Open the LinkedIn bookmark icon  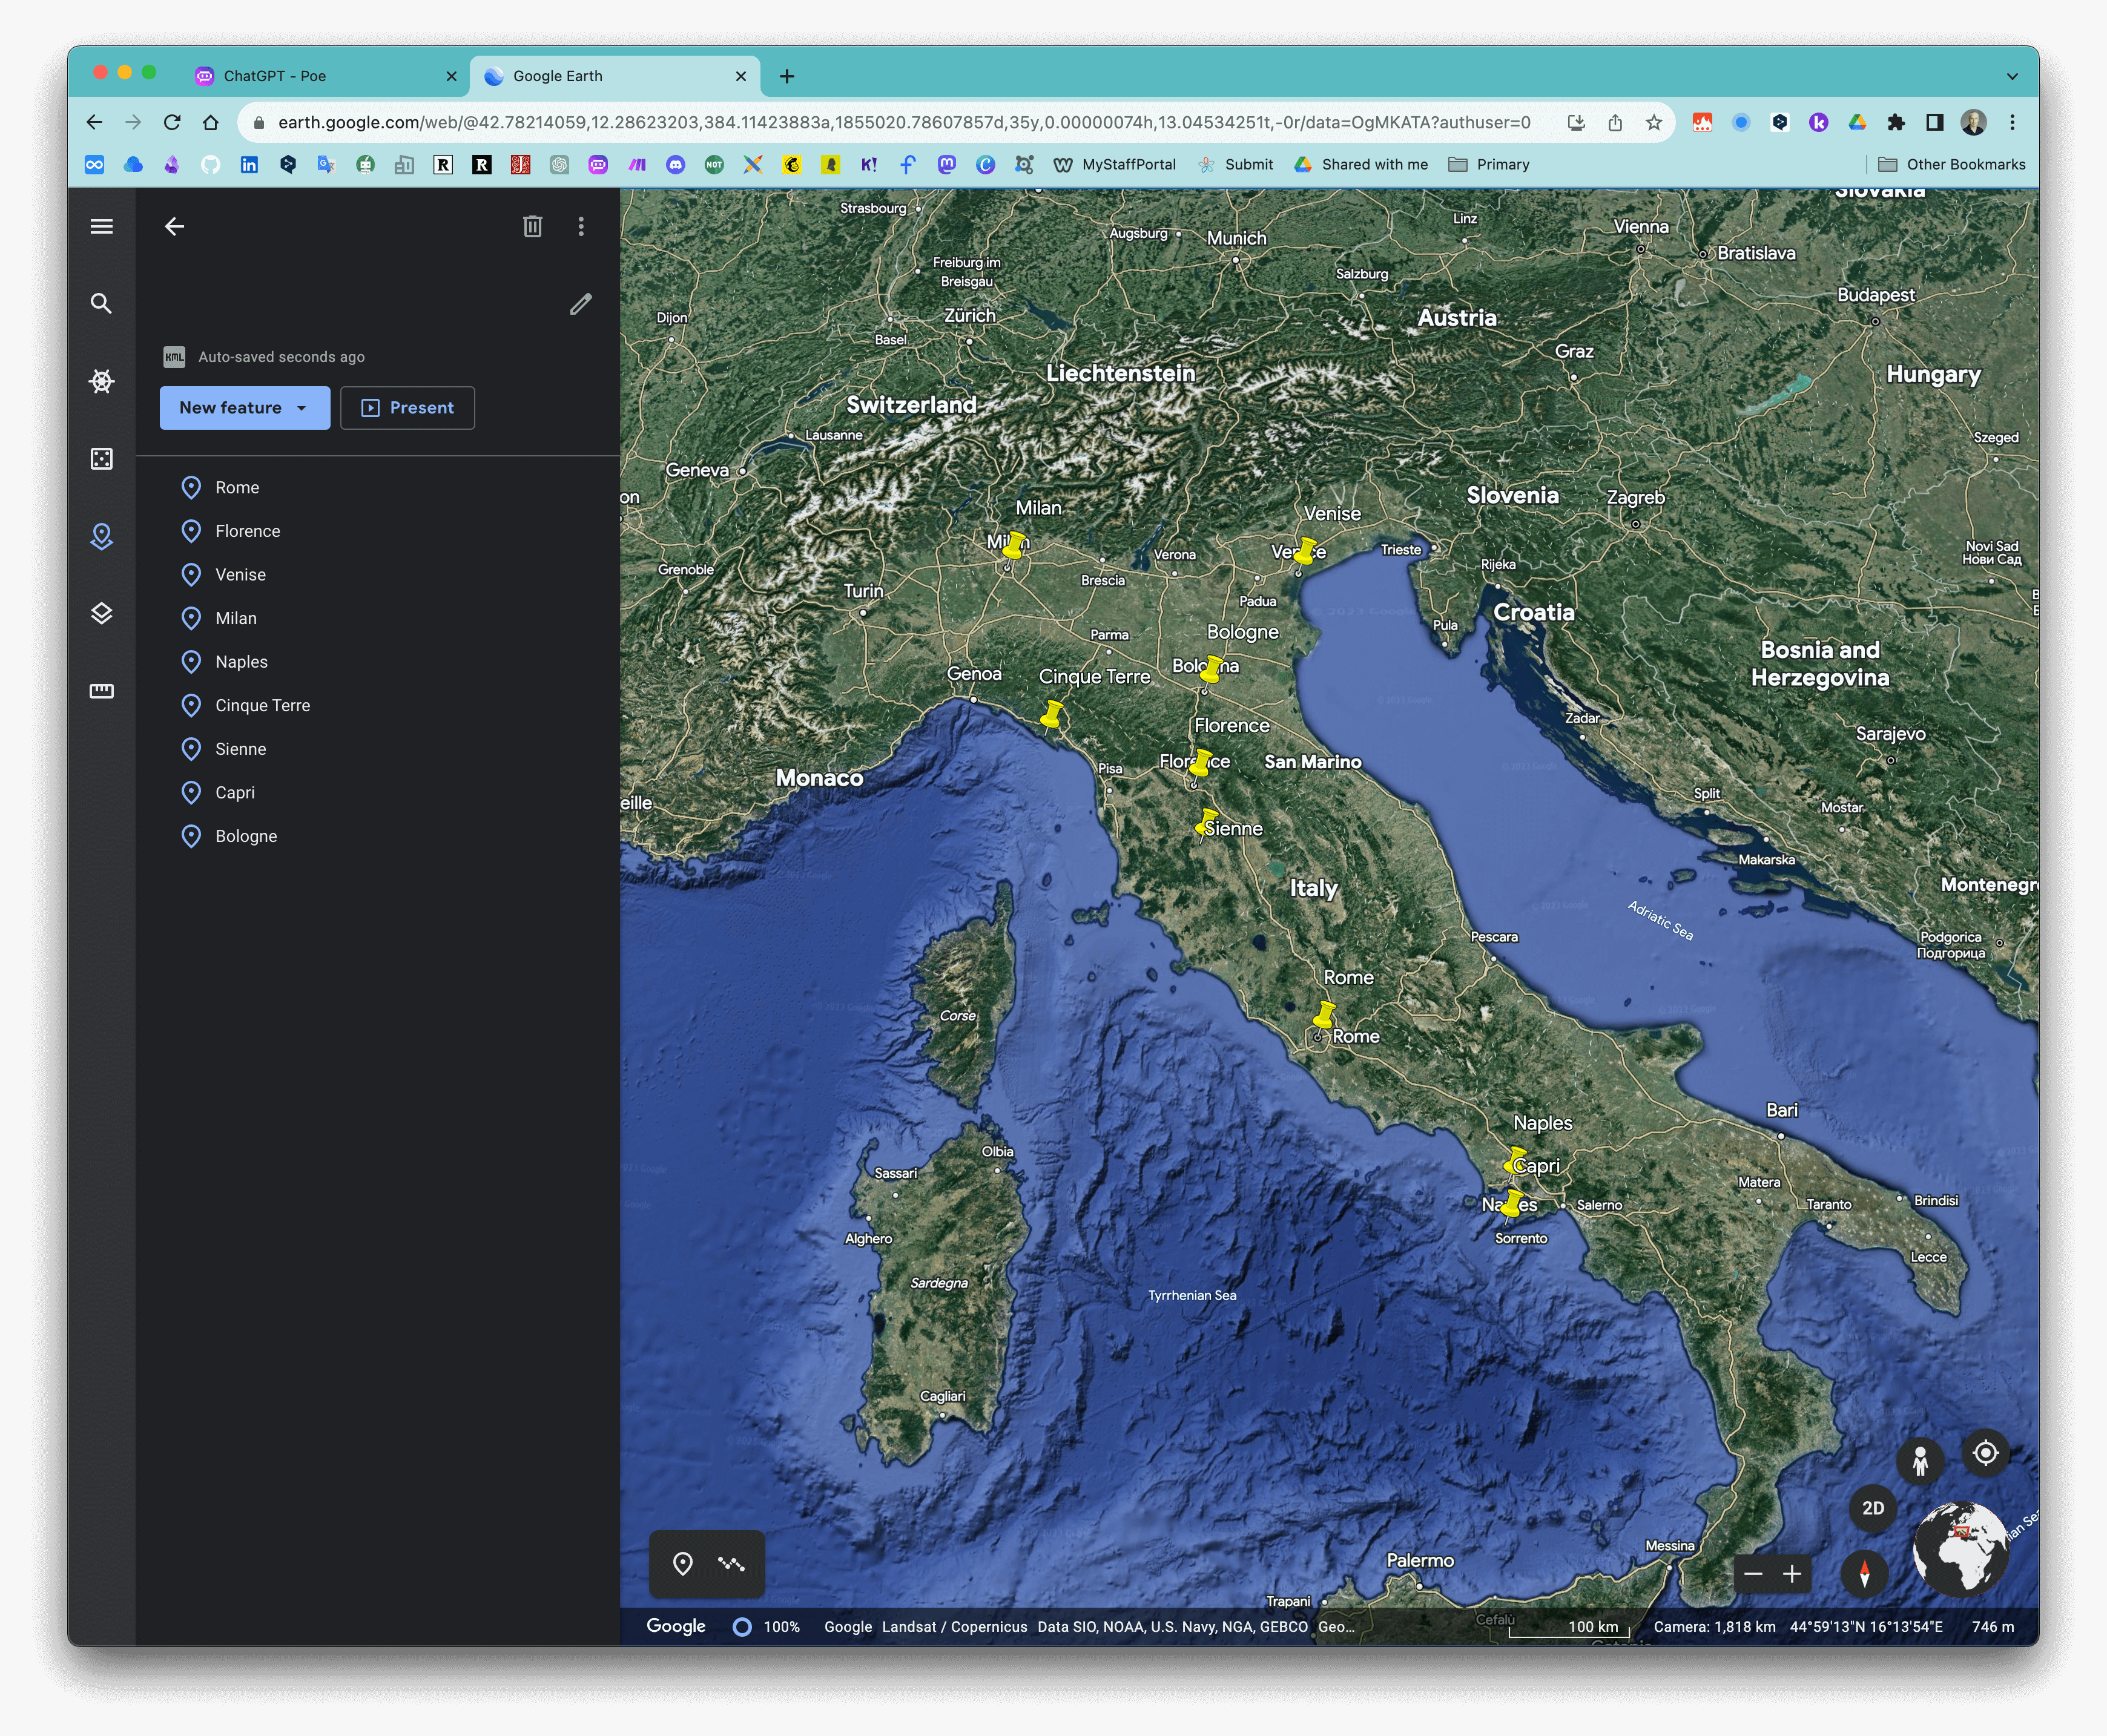(x=249, y=165)
